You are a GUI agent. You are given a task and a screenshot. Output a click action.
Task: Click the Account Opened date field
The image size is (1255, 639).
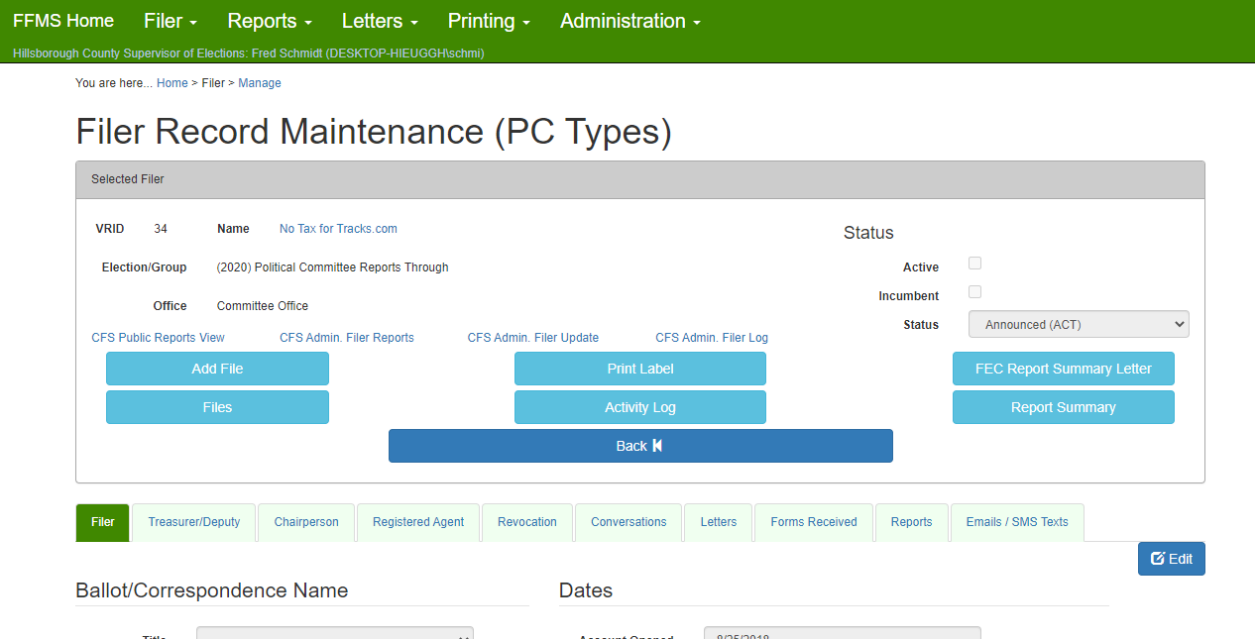pos(842,634)
